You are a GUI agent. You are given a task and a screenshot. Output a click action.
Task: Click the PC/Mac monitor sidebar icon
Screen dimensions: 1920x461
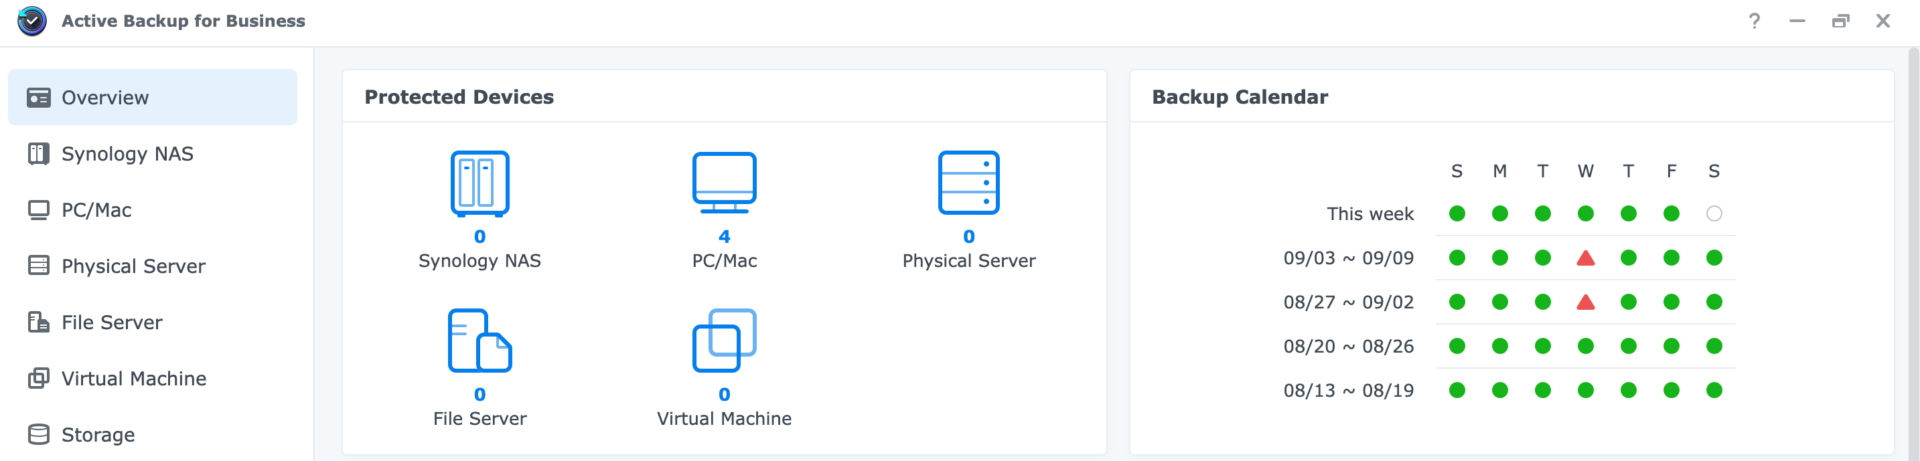(39, 210)
